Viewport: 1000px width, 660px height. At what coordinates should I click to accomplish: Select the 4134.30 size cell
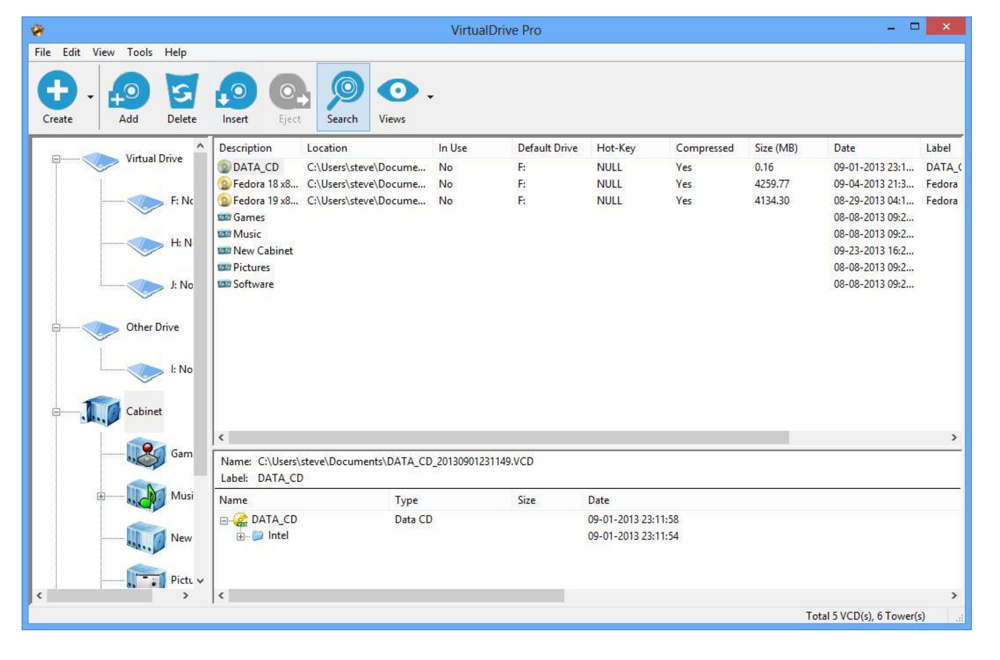[x=772, y=200]
